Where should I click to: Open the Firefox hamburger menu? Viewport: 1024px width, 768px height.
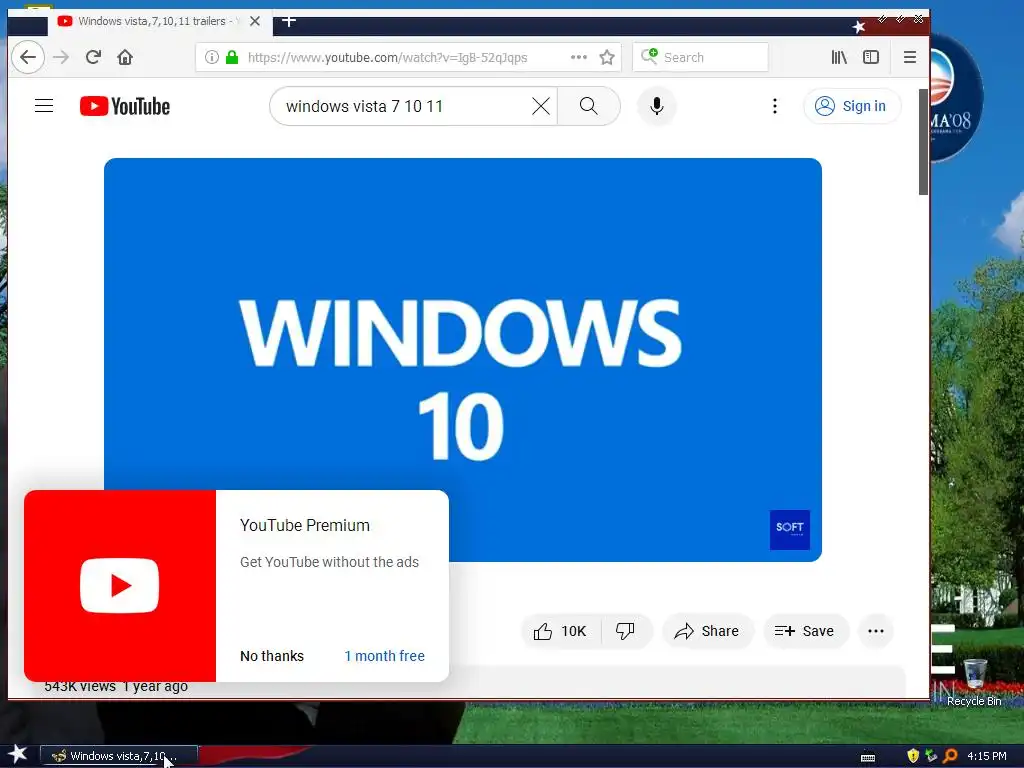910,57
